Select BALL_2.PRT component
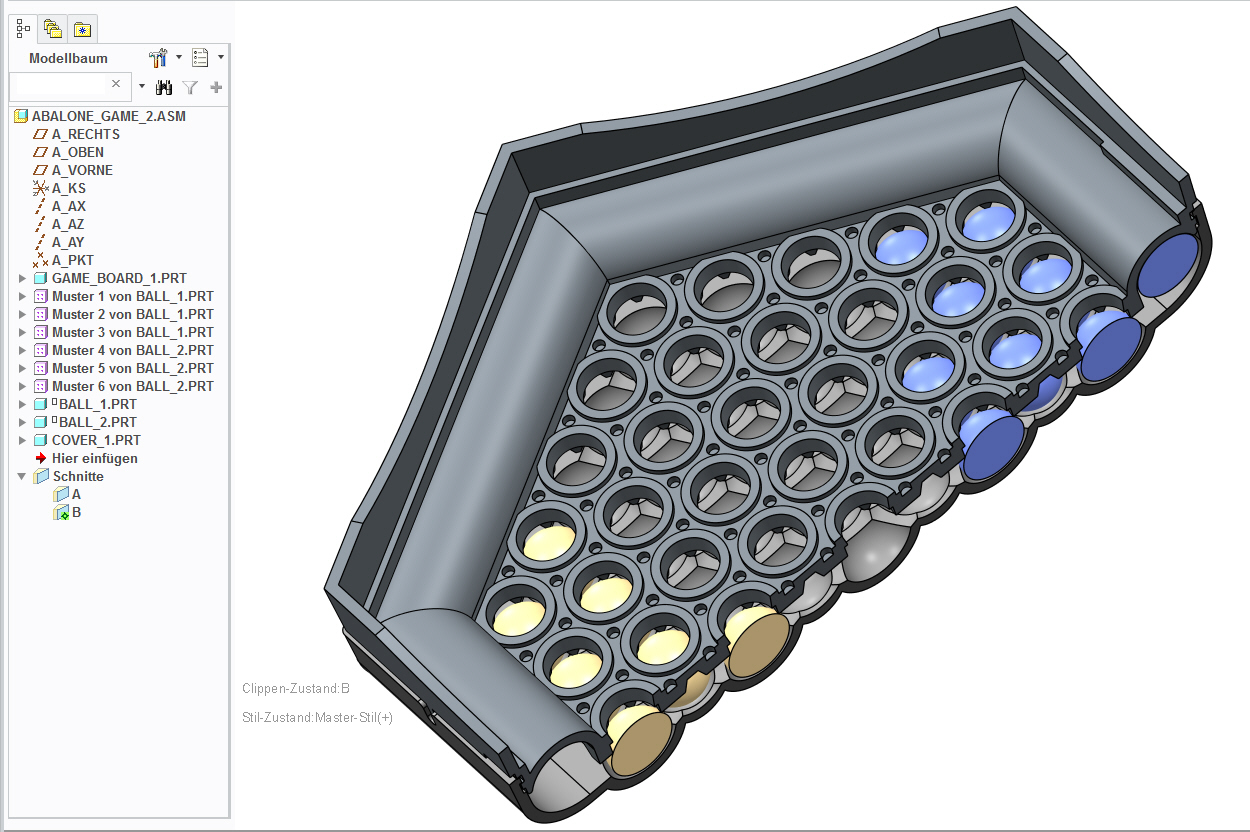Screen dimensions: 1250x832 tap(98, 422)
